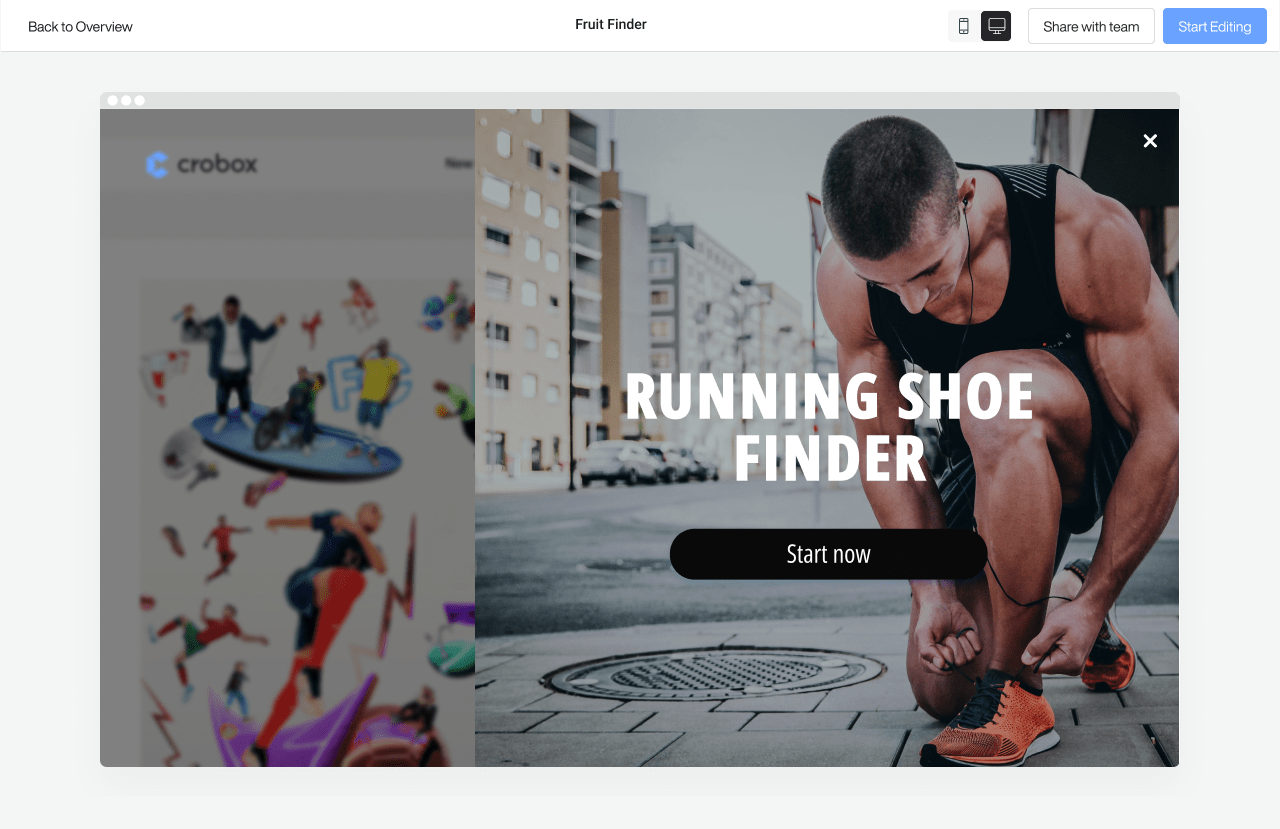1280x829 pixels.
Task: Toggle the device preview mode switcher
Action: (x=980, y=25)
